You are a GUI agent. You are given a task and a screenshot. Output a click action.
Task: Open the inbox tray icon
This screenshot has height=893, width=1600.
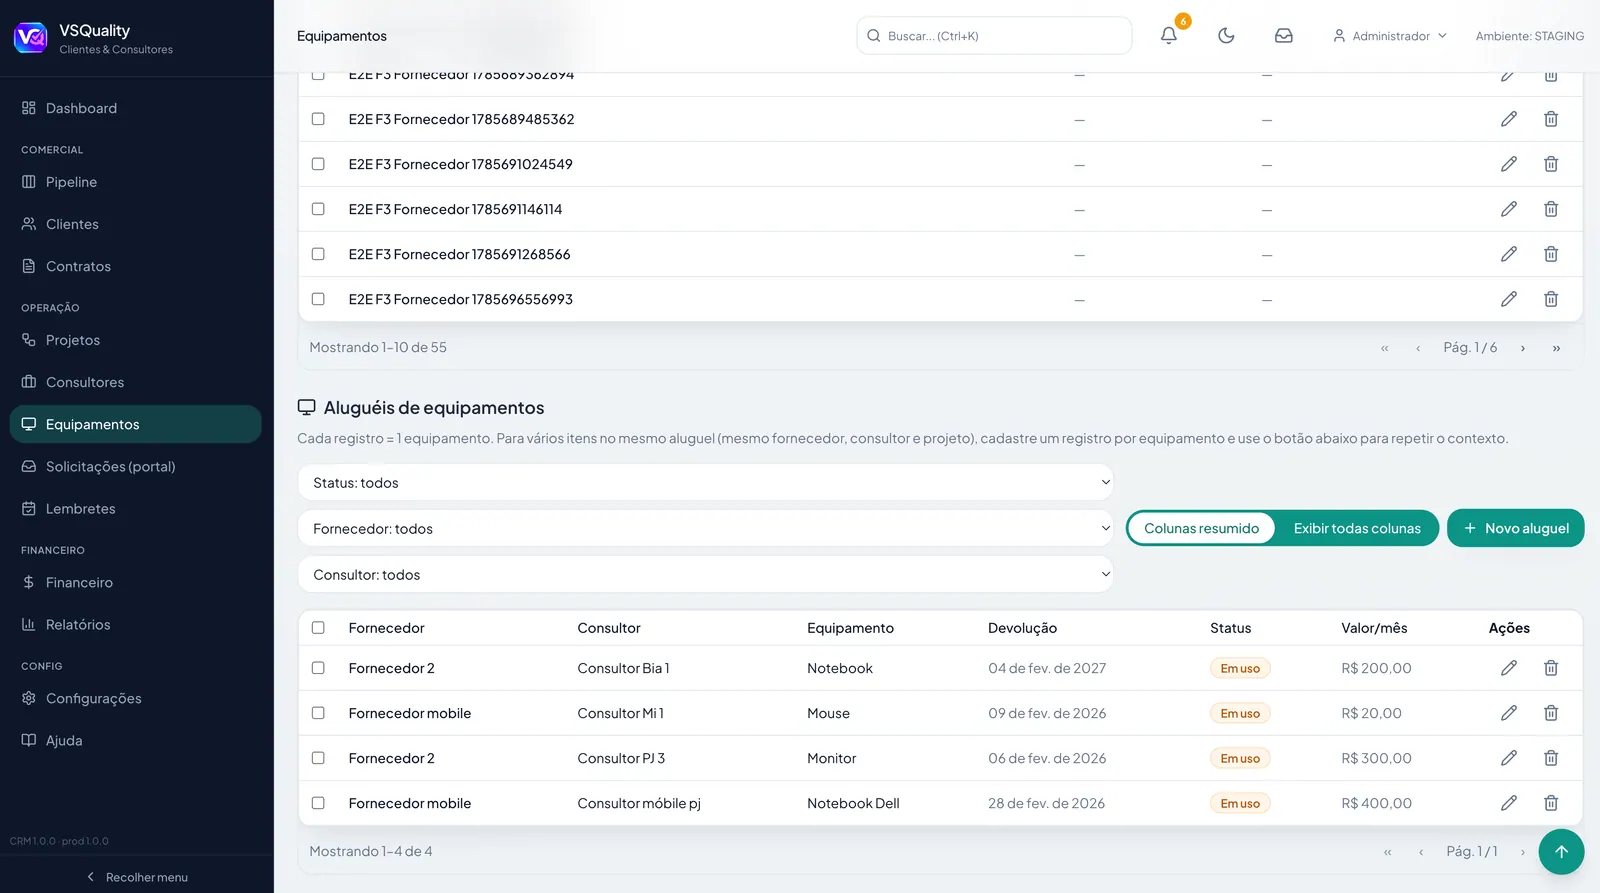(x=1284, y=36)
